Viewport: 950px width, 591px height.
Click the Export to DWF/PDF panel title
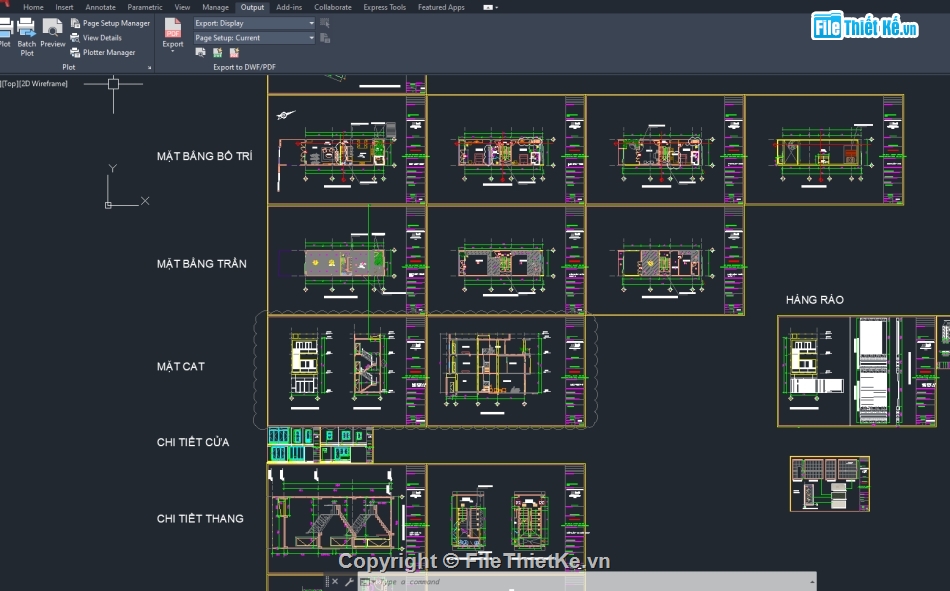244,67
